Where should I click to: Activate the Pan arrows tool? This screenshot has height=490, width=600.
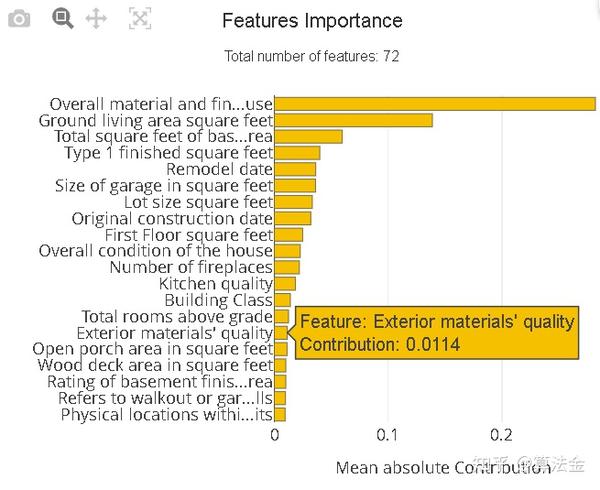click(96, 18)
